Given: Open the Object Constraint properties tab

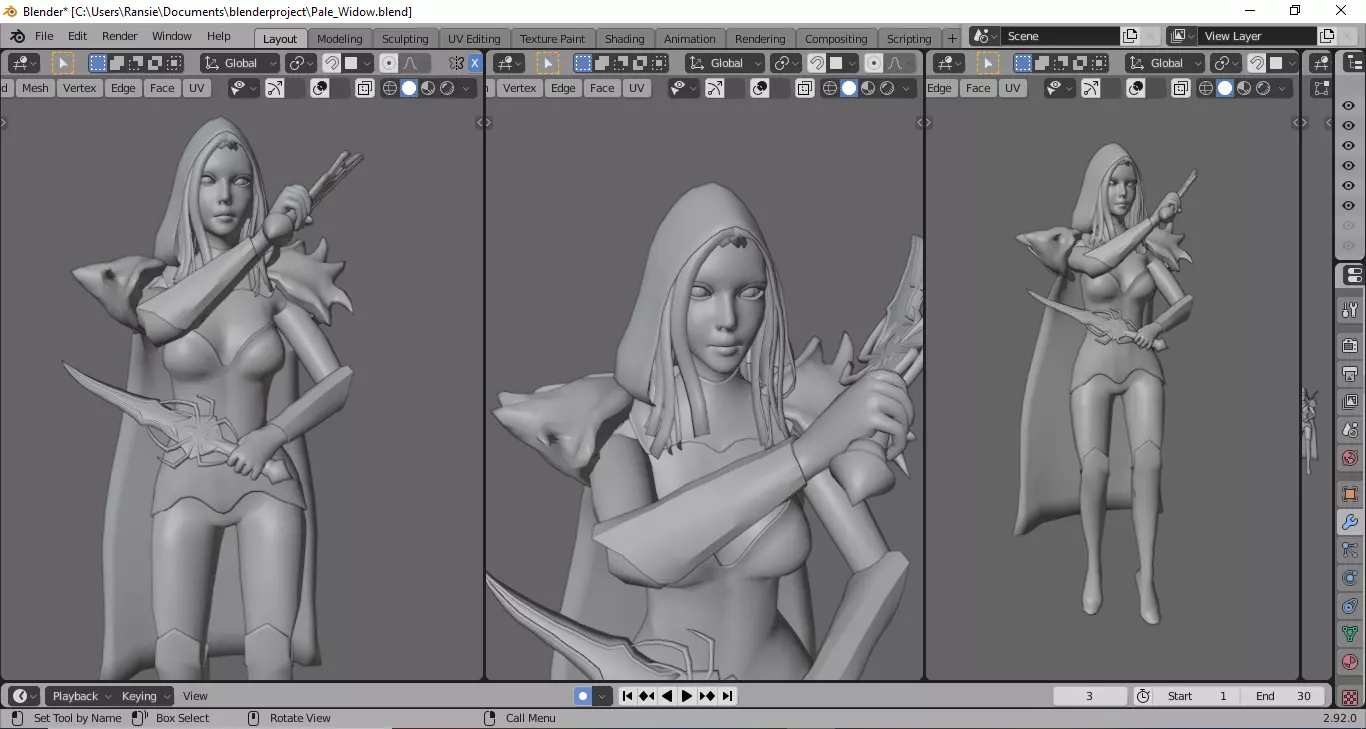Looking at the screenshot, I should (1350, 606).
